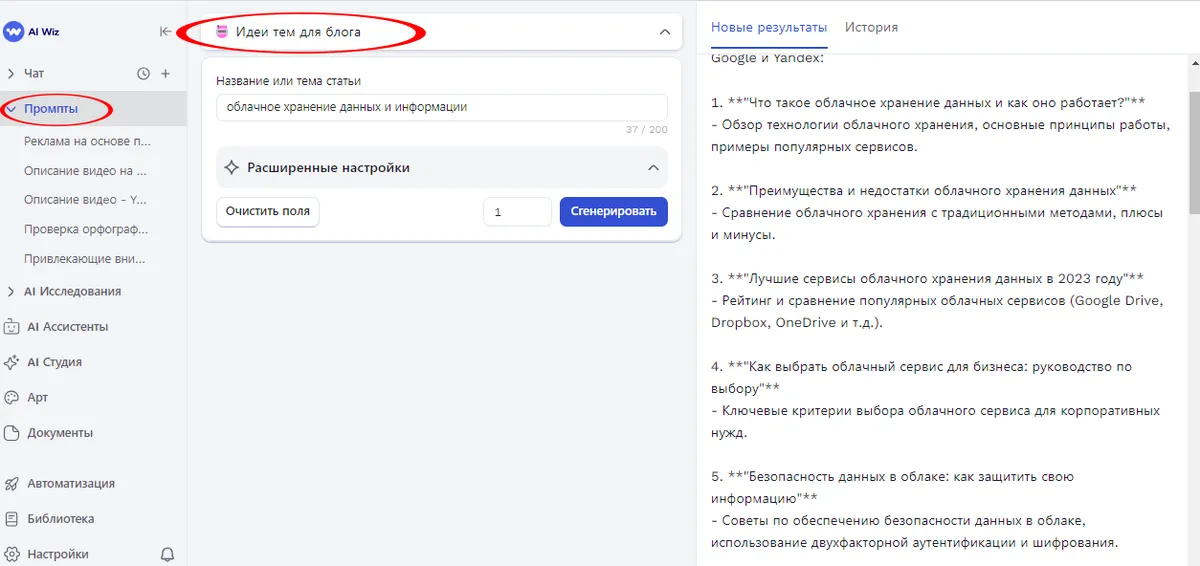Click the results count field showing 1
1200x566 pixels.
[517, 212]
